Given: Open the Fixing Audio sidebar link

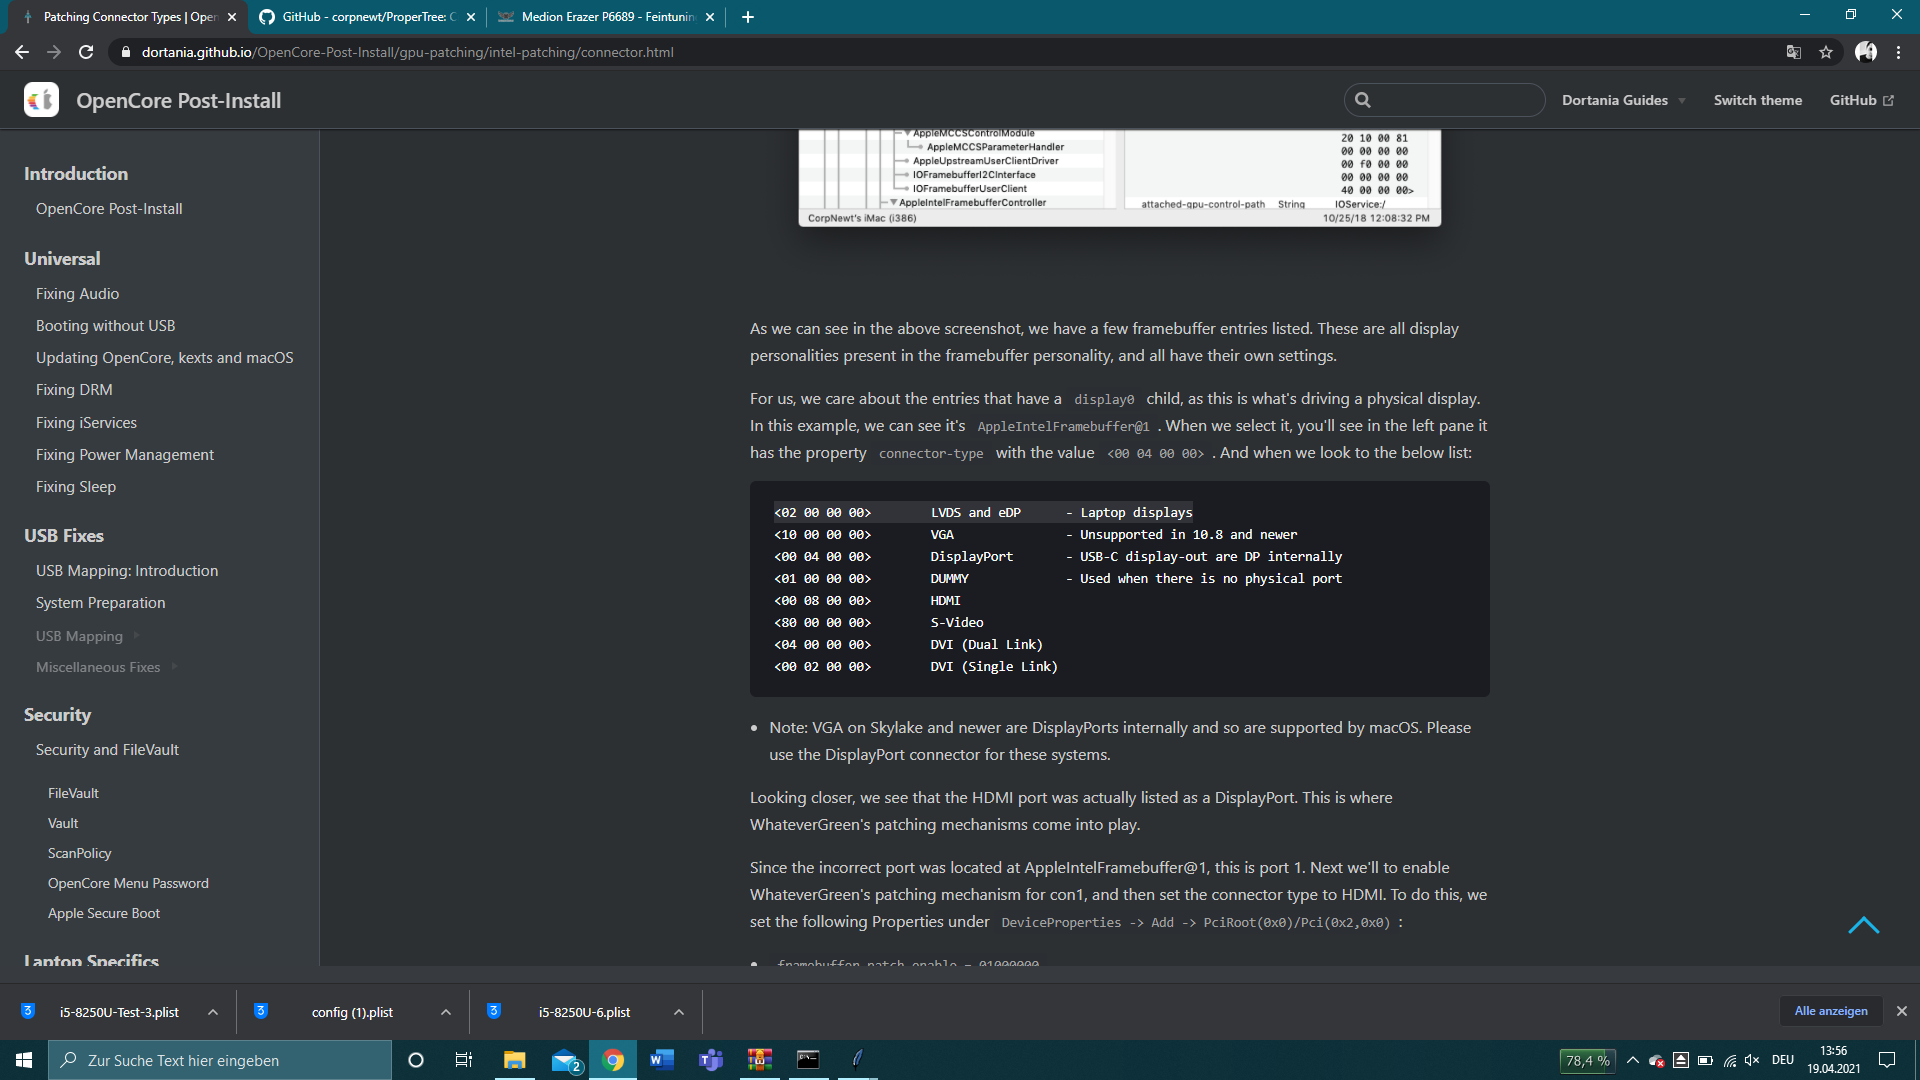Looking at the screenshot, I should [x=77, y=294].
